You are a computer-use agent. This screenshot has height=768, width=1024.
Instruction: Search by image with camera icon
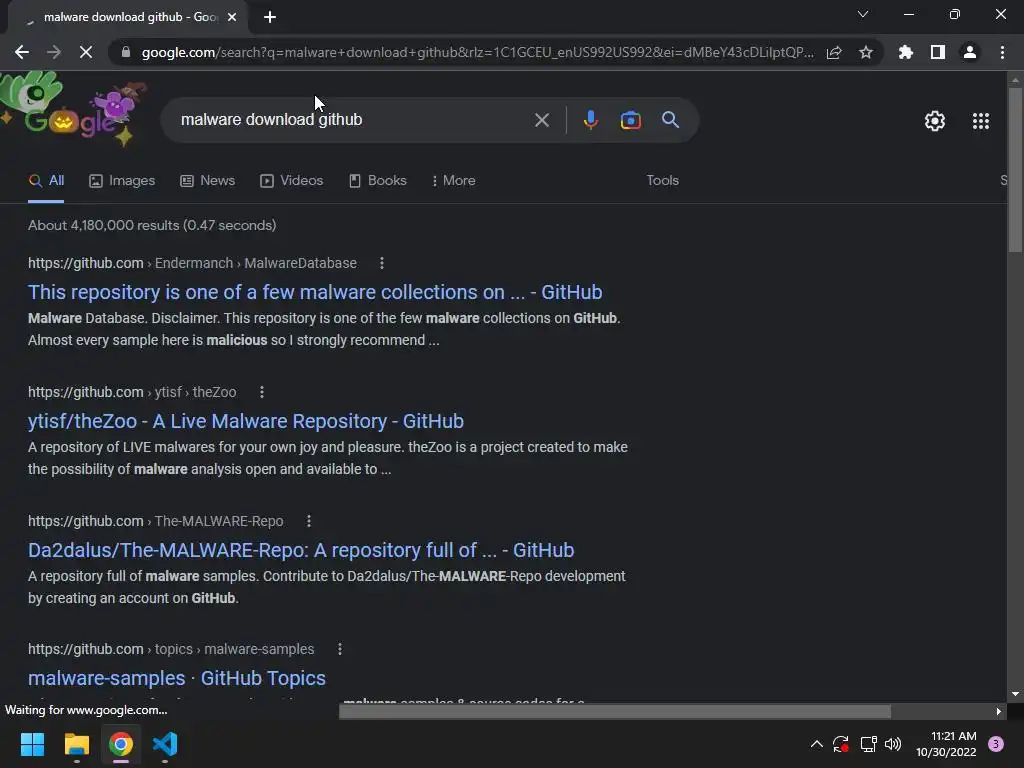[630, 120]
